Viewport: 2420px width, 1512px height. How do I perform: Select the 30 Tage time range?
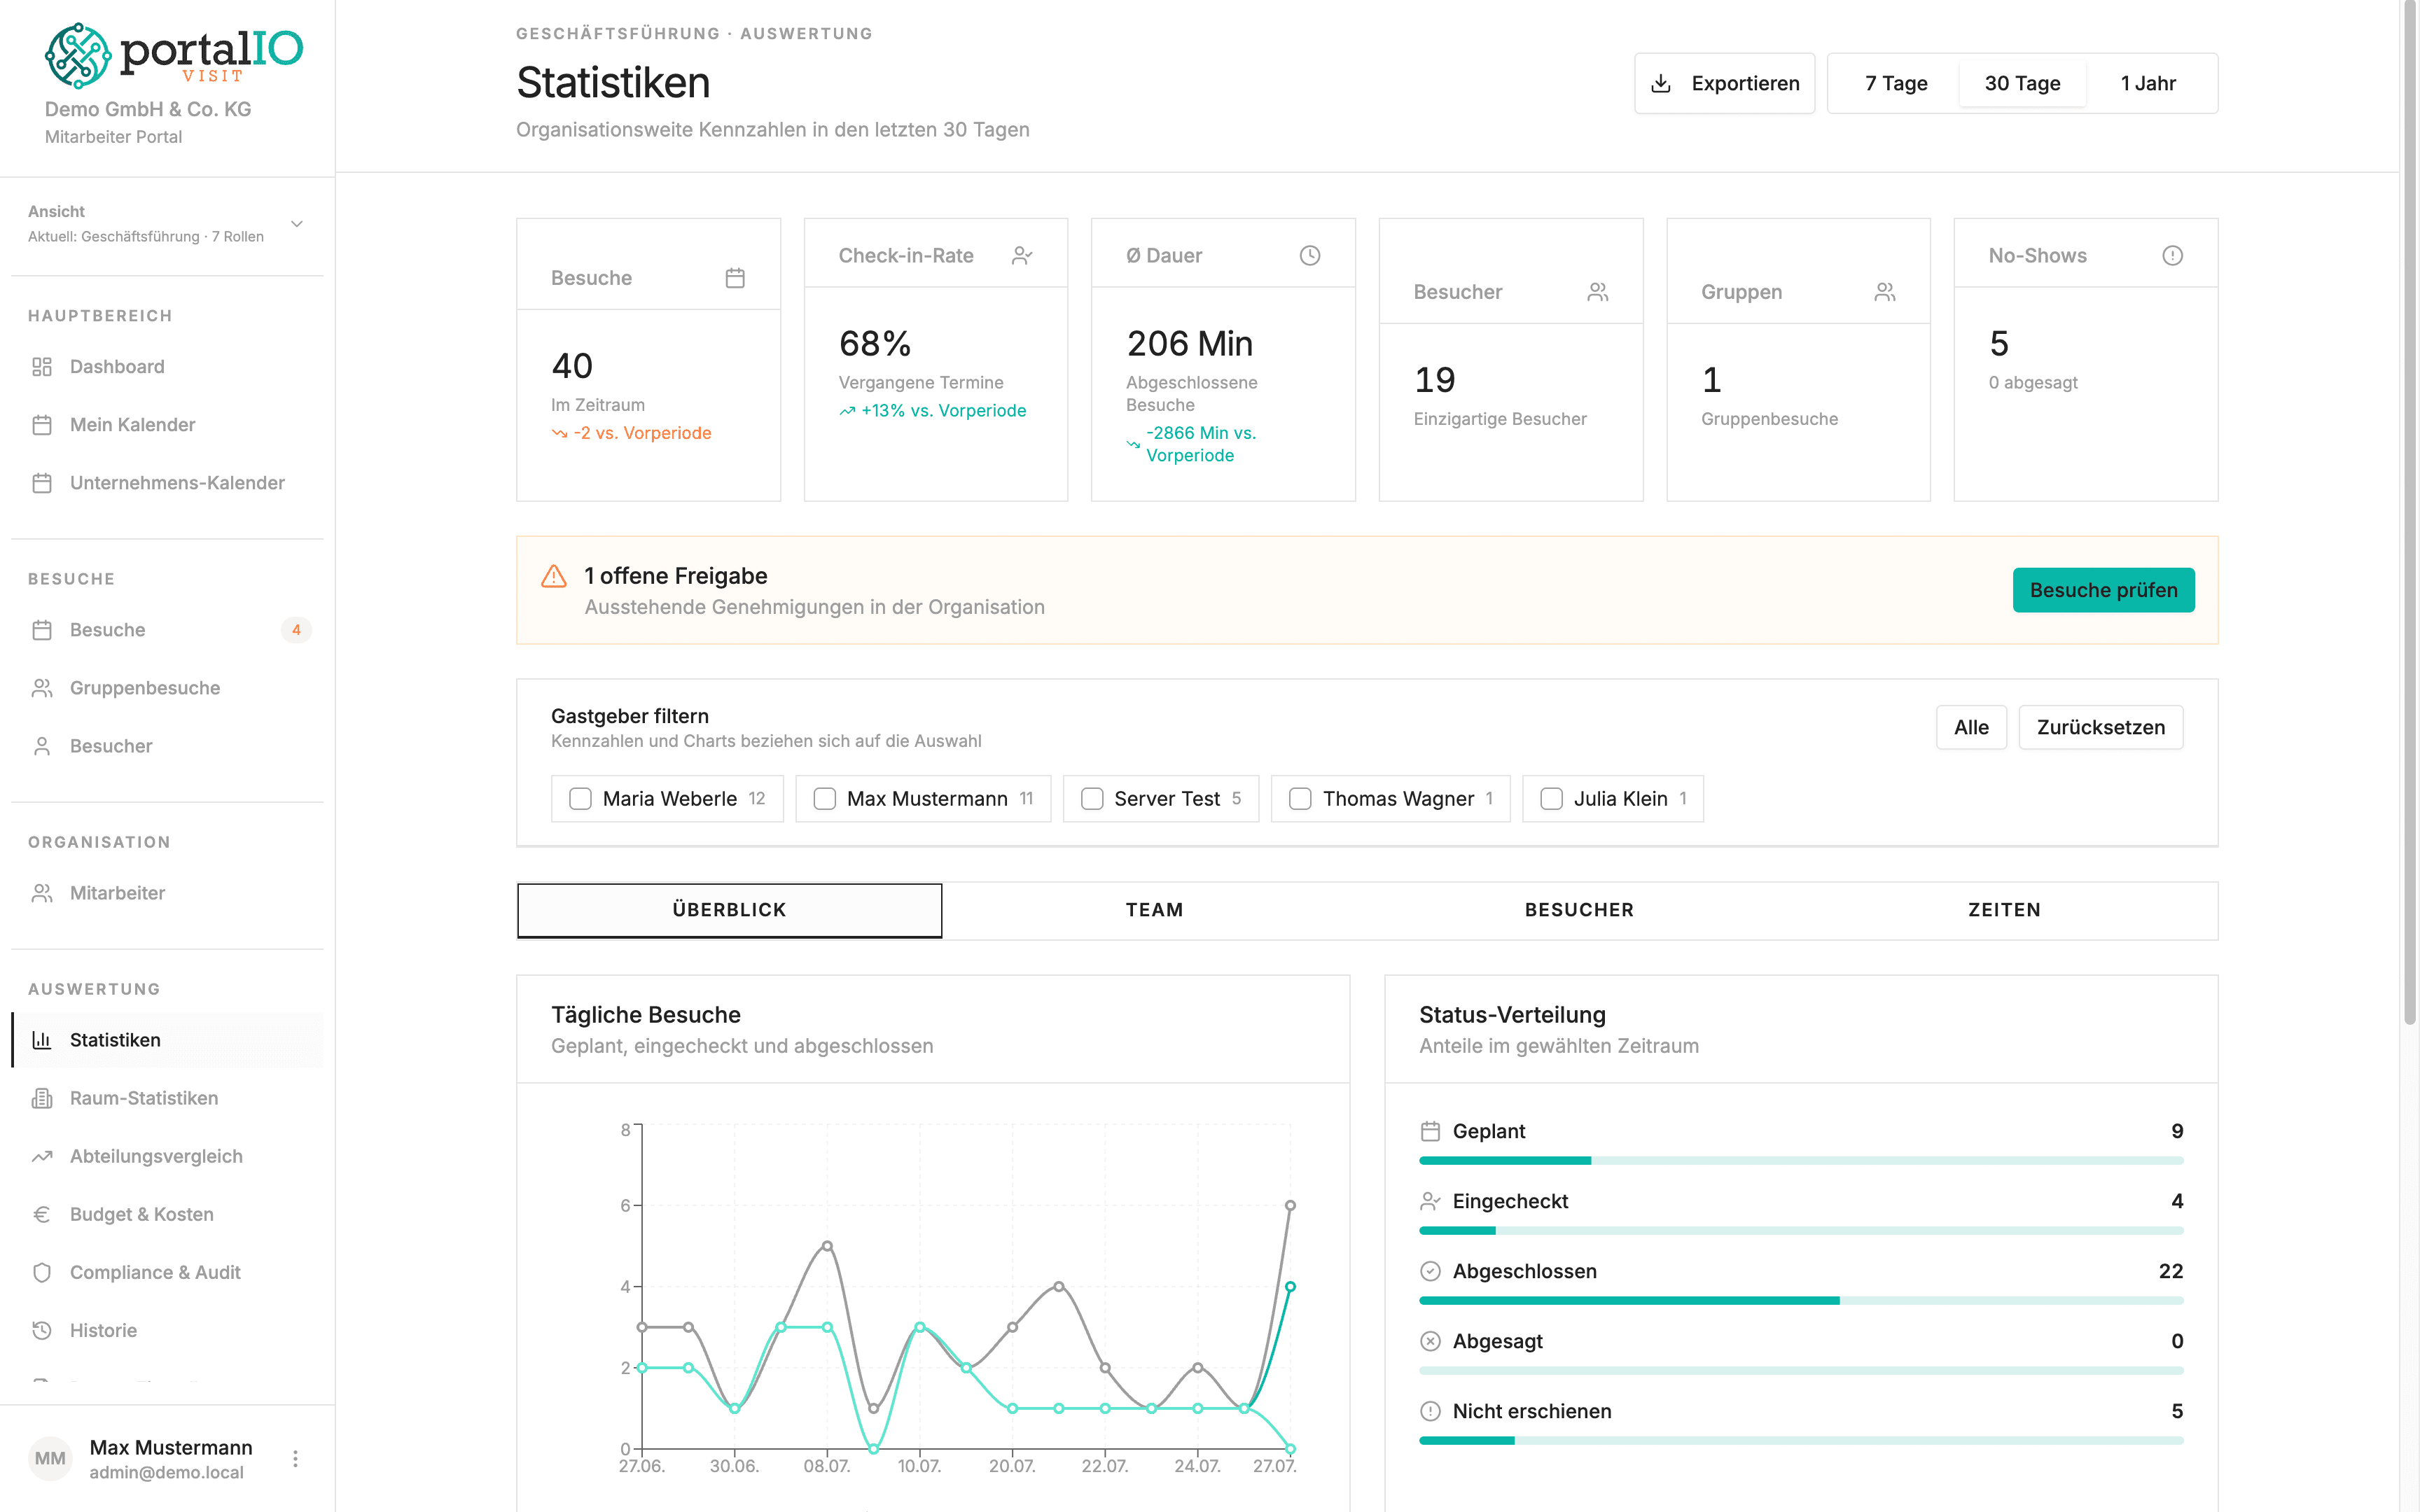2022,83
